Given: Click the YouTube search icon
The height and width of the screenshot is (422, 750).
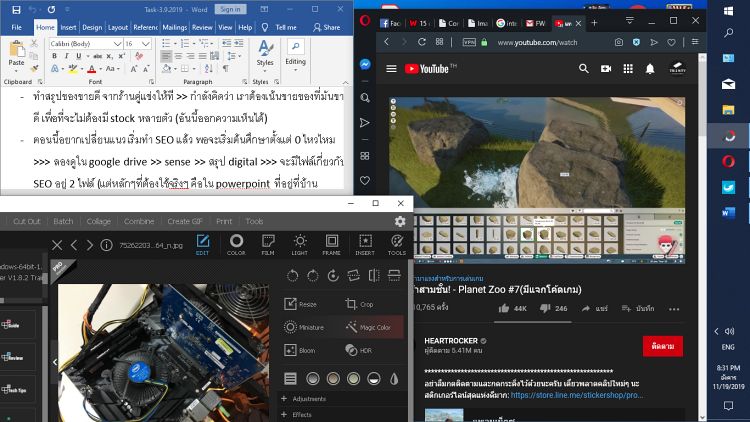Looking at the screenshot, I should (x=584, y=69).
